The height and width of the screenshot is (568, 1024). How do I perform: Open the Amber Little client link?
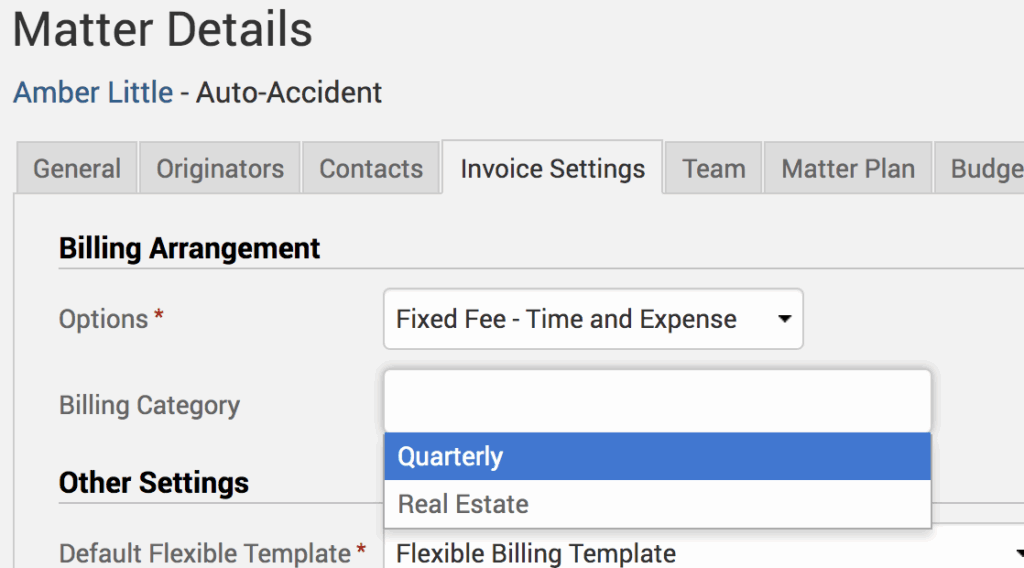click(x=93, y=93)
